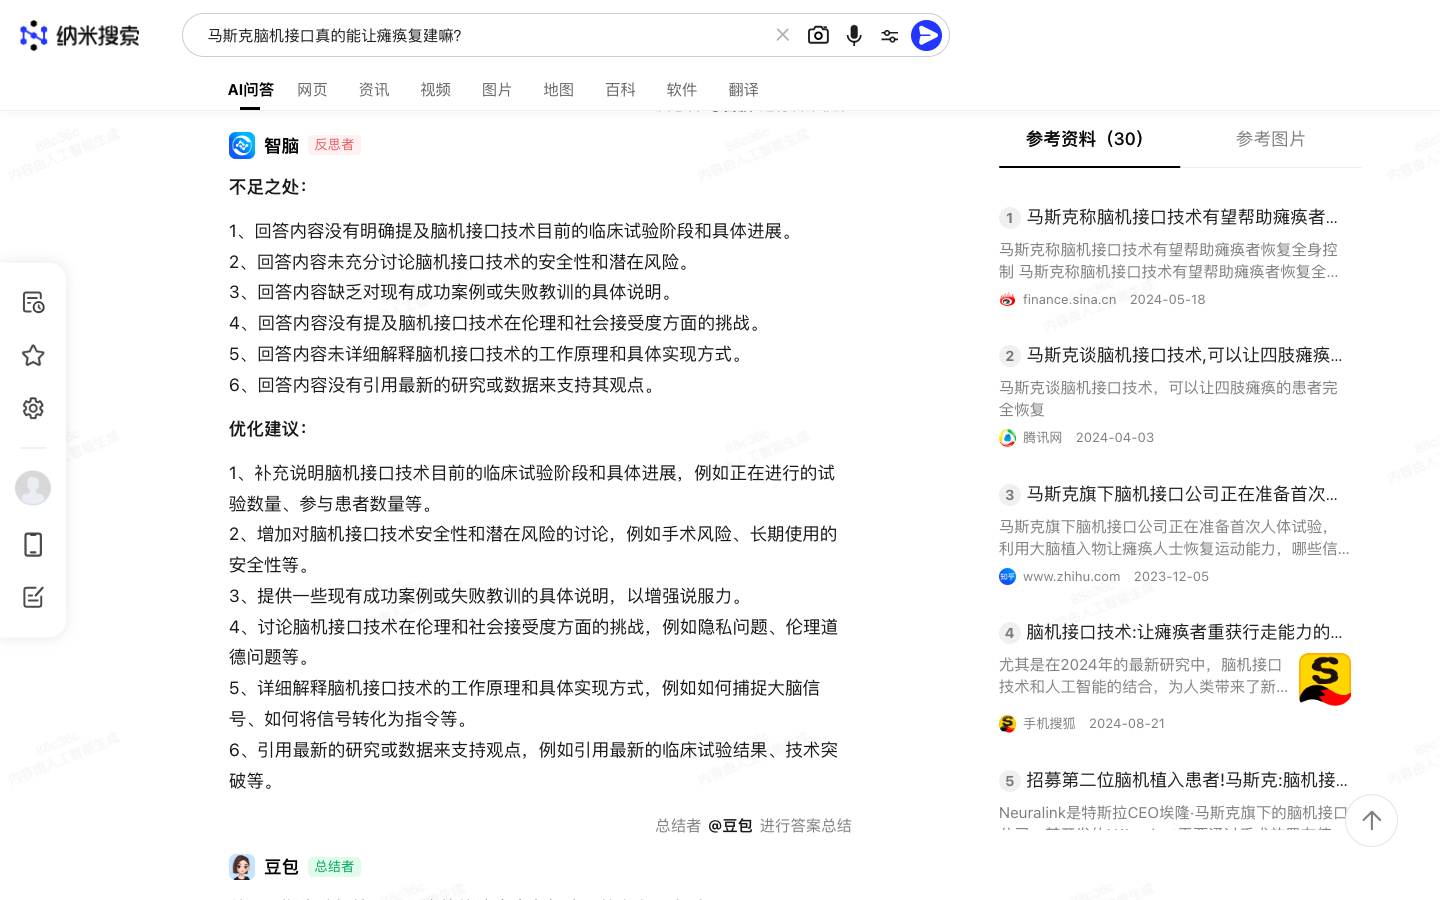Open the 翻译 tab
Image resolution: width=1440 pixels, height=900 pixels.
(743, 90)
